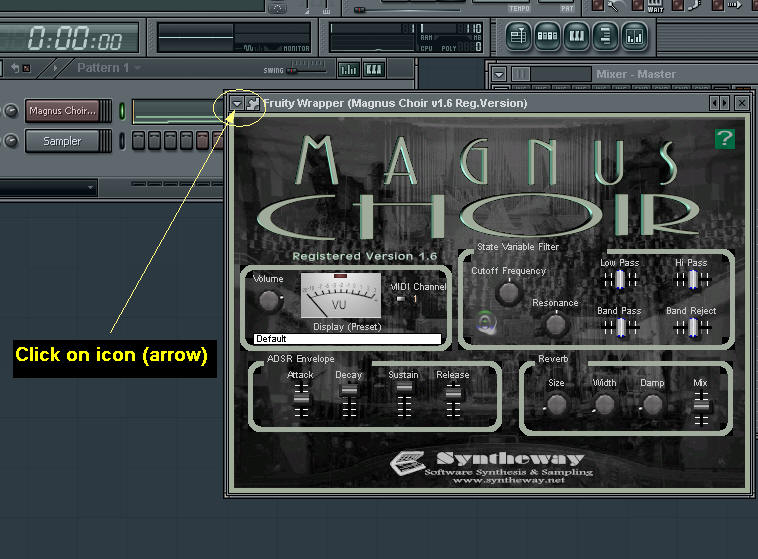This screenshot has height=559, width=758.
Task: Click the CPU and RAM usage panel
Action: point(406,37)
